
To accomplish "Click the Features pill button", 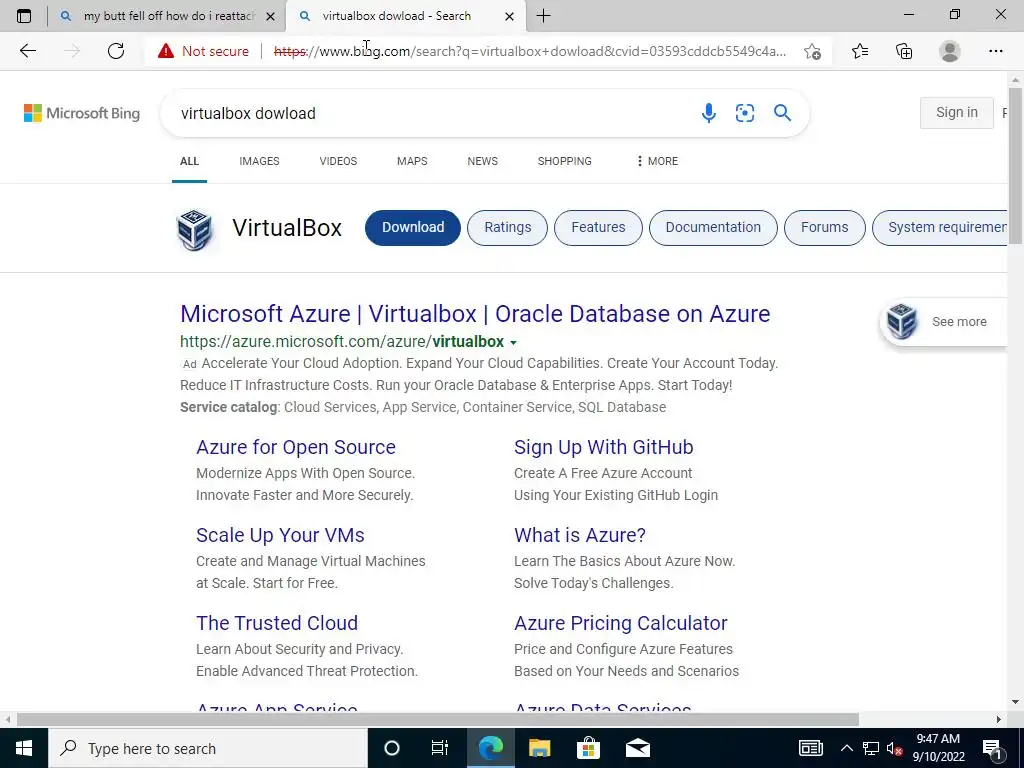I will click(x=598, y=228).
